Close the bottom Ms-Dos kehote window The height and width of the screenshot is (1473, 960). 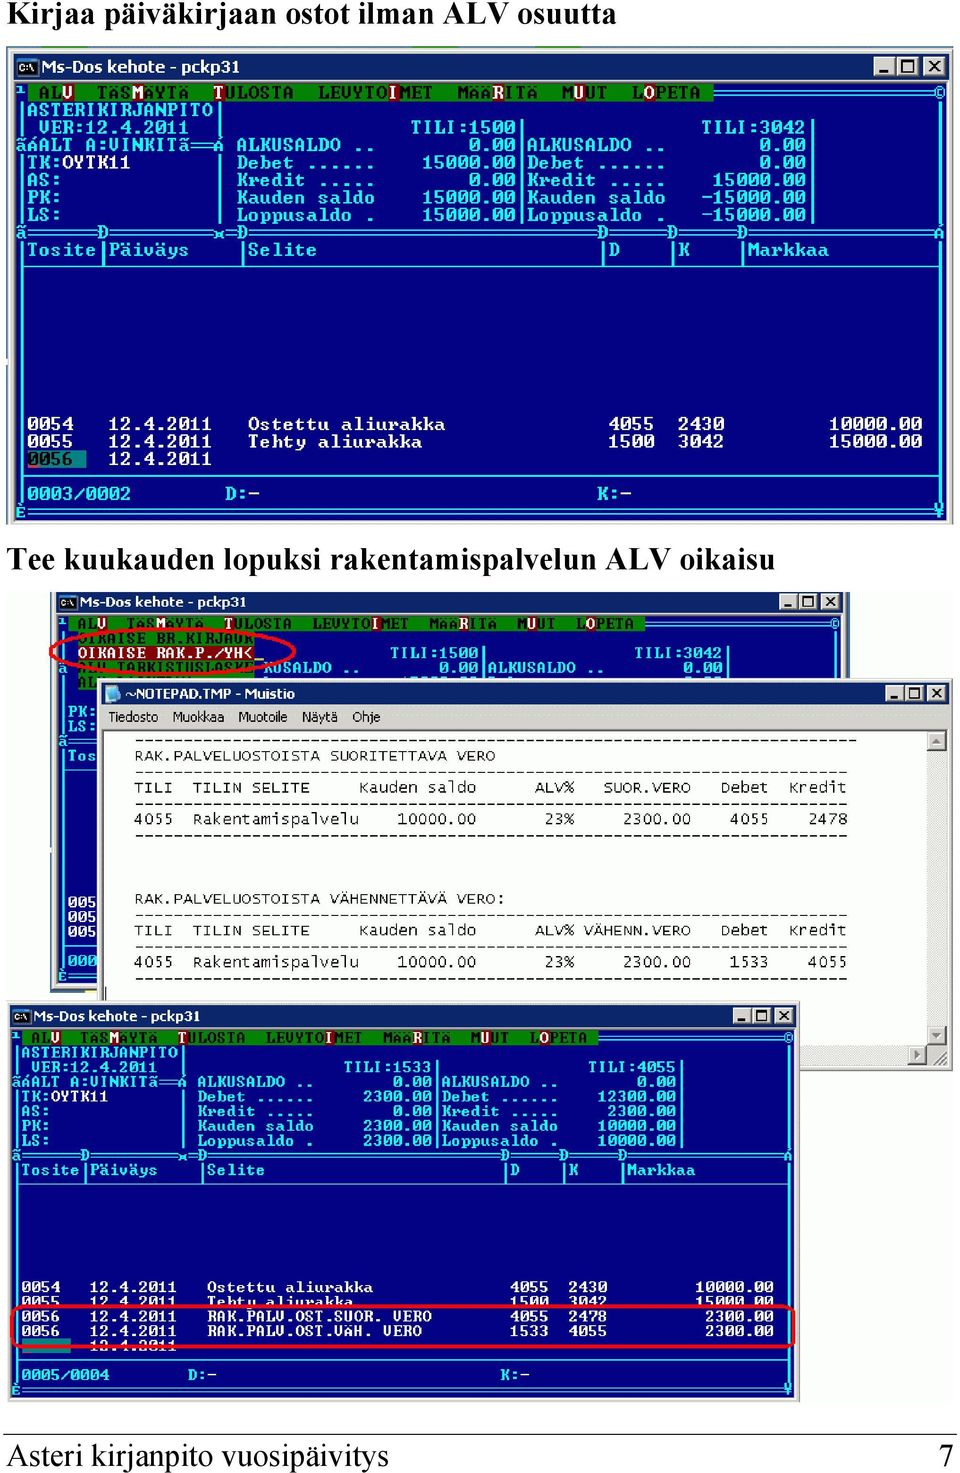tap(784, 1015)
